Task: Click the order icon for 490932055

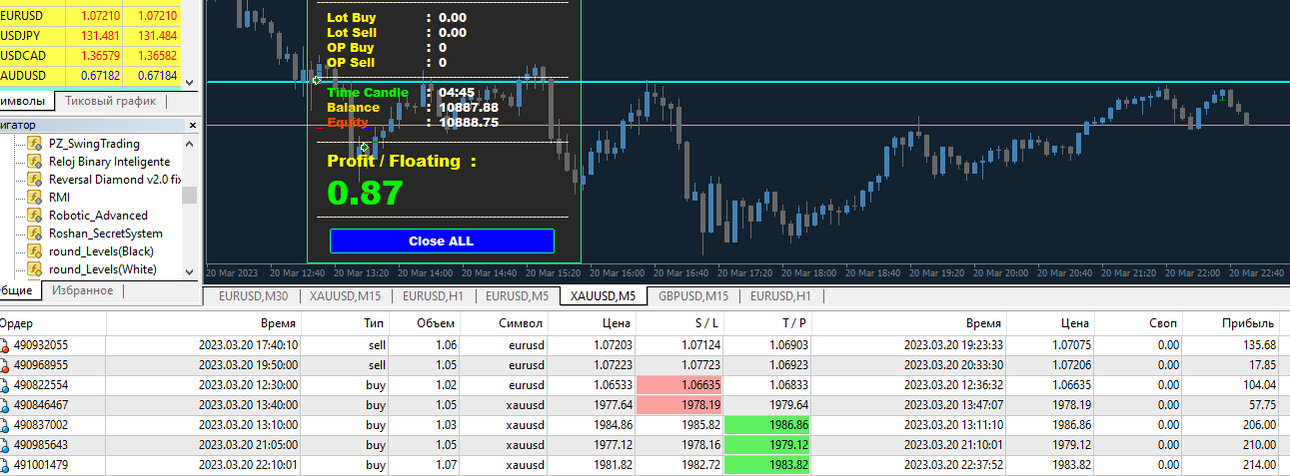Action: [6, 345]
